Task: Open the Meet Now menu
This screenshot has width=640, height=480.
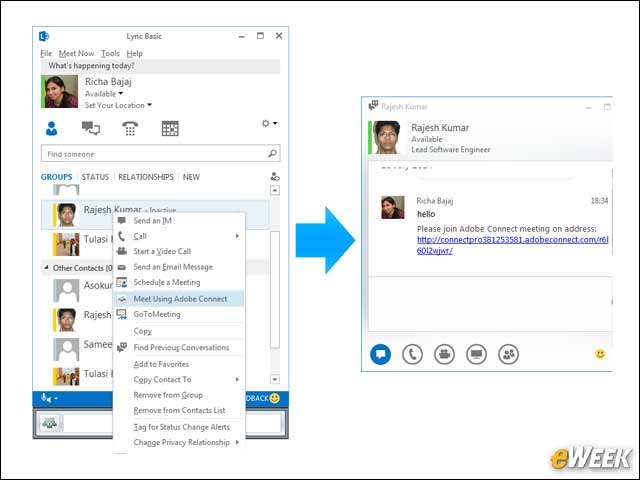Action: (76, 53)
